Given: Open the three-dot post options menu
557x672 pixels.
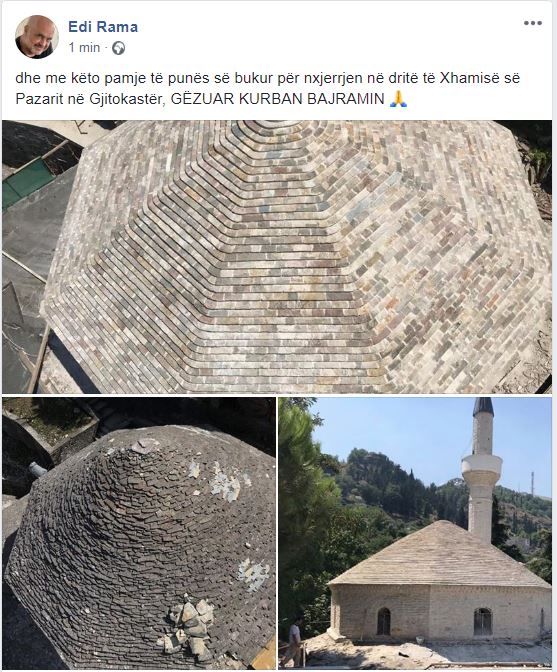Looking at the screenshot, I should (x=533, y=23).
